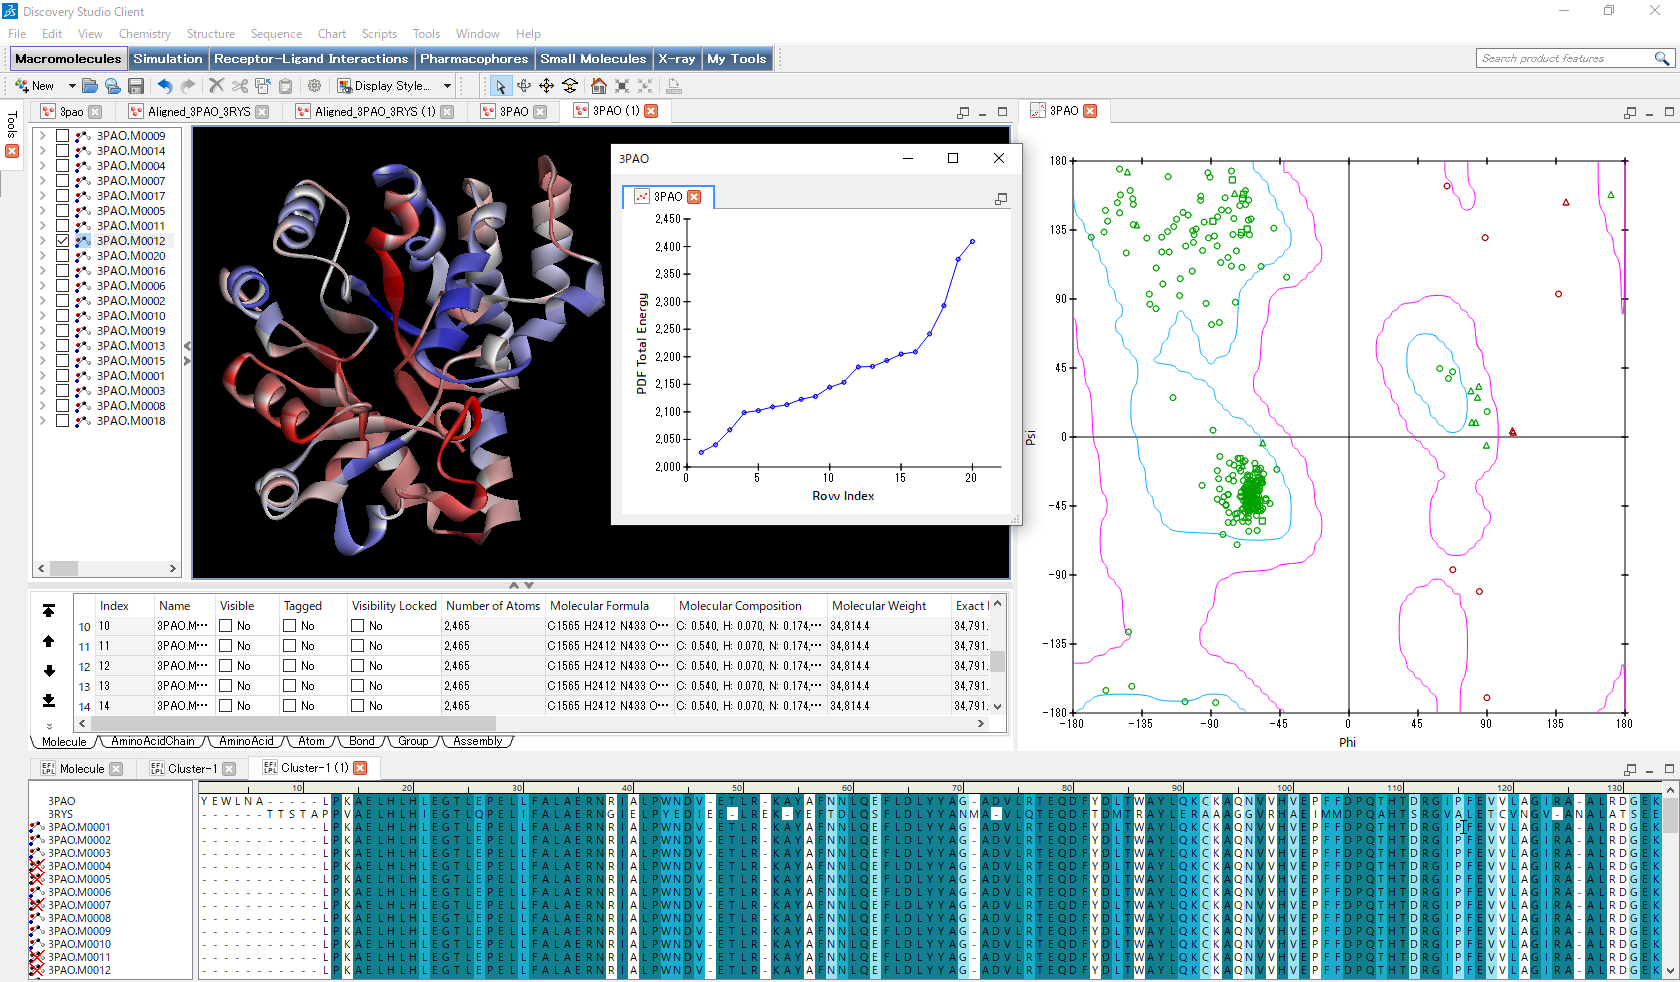Screen dimensions: 1680x982
Task: Click the move-to-top arrow beside the table
Action: coord(49,610)
